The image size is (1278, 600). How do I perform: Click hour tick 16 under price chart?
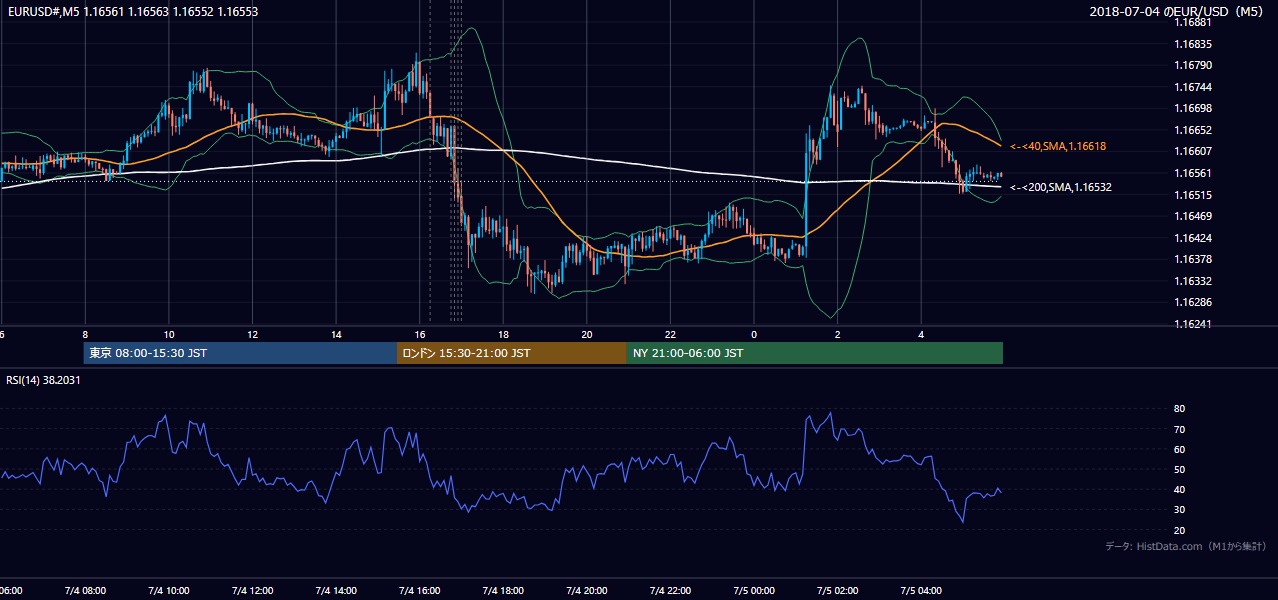click(420, 334)
